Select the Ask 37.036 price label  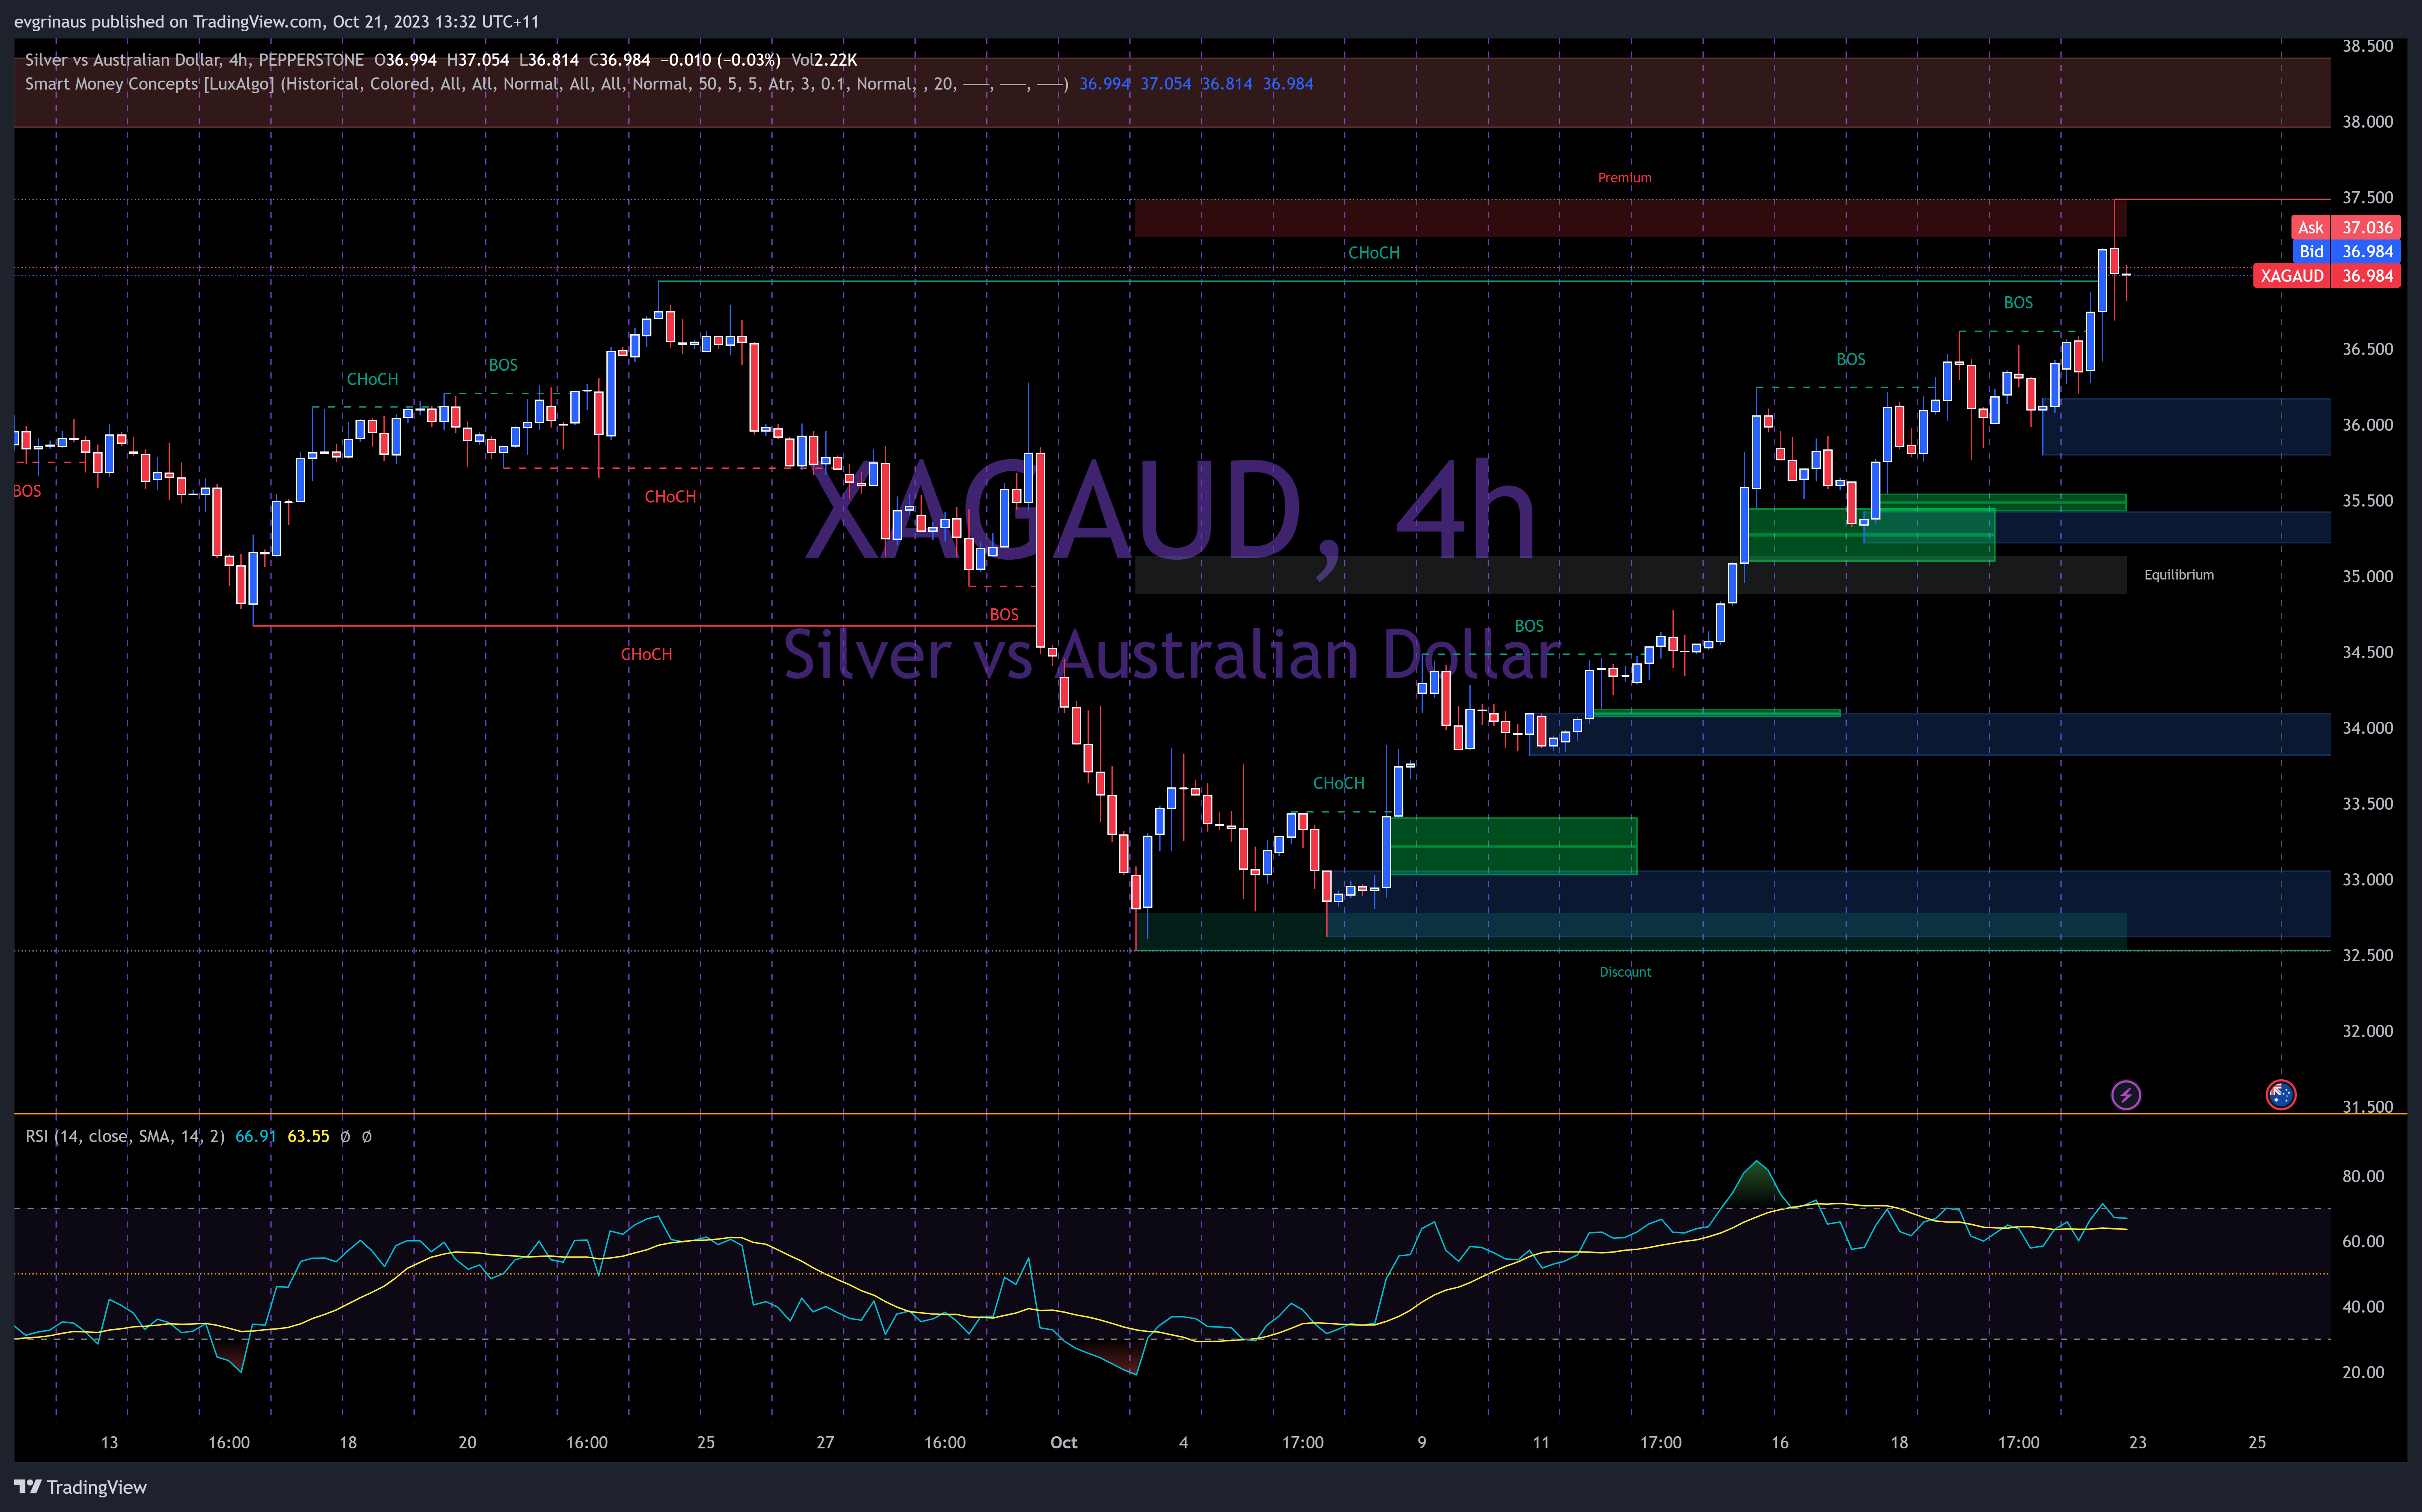click(2346, 228)
